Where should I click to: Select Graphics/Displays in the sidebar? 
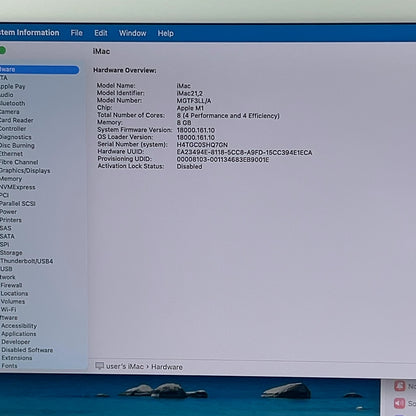[x=25, y=171]
